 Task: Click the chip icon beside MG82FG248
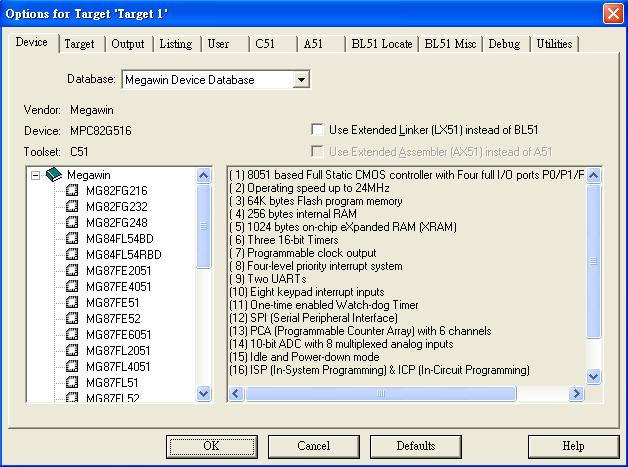tap(72, 223)
